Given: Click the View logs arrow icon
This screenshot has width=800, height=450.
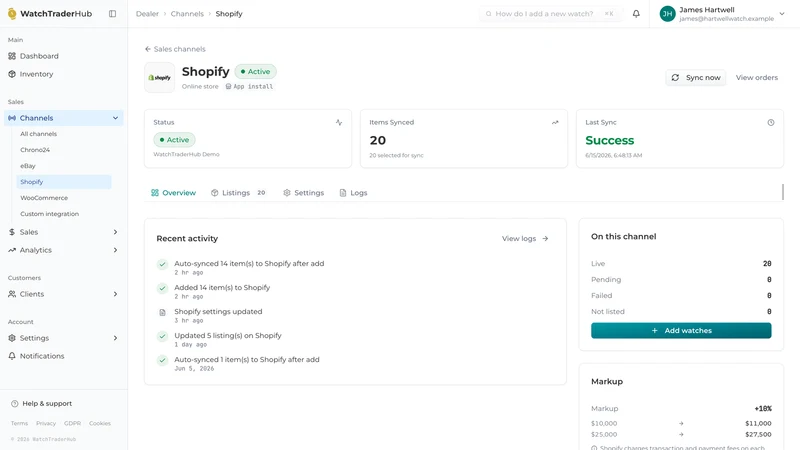Looking at the screenshot, I should click(x=545, y=239).
